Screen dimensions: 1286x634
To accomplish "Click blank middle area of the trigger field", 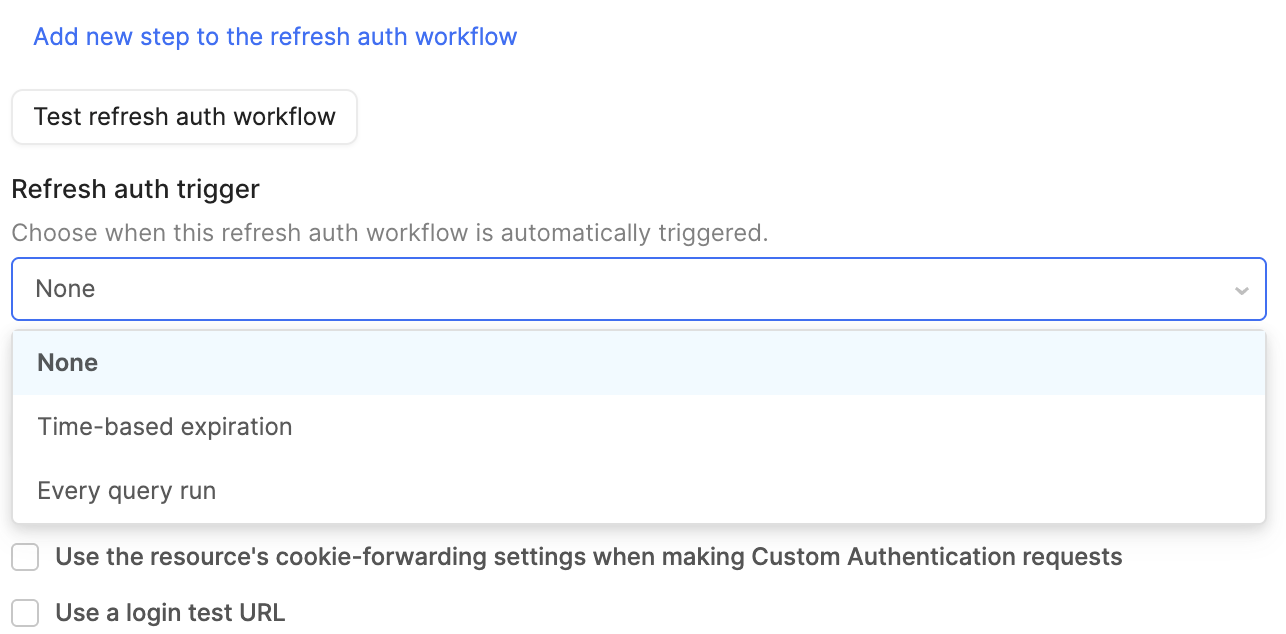I will coord(640,289).
